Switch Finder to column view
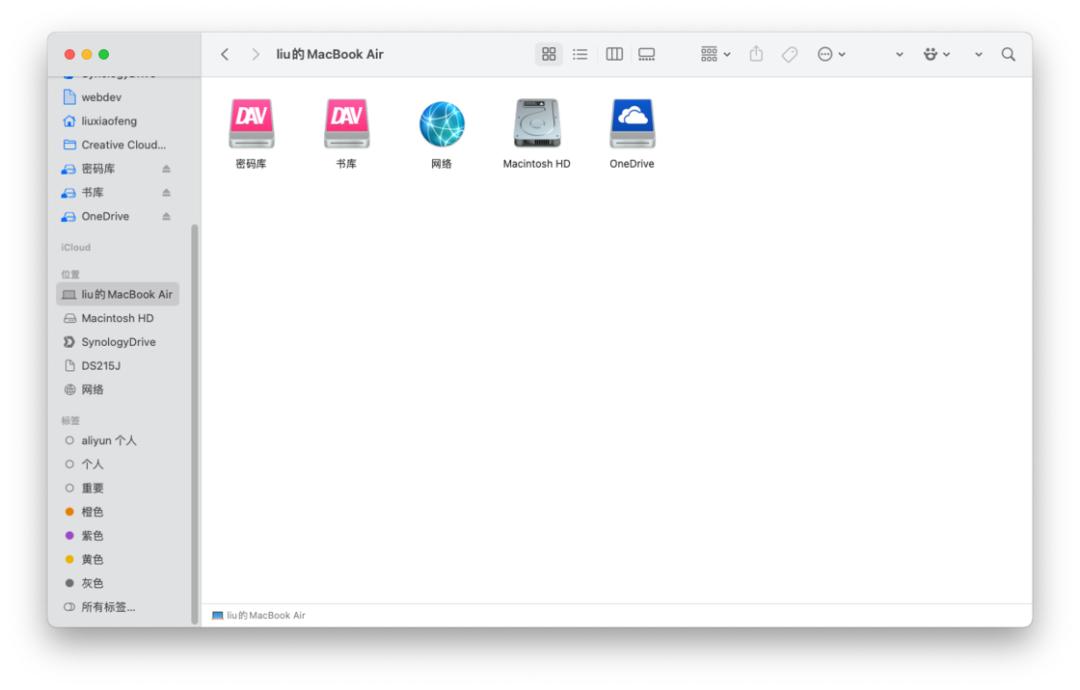This screenshot has width=1080, height=690. coord(614,54)
